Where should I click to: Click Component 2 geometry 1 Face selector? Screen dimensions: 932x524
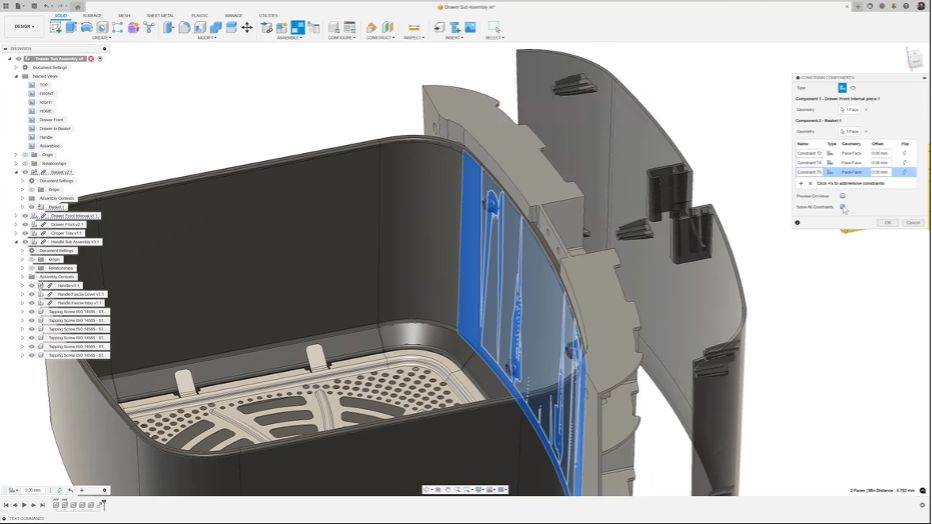click(849, 131)
